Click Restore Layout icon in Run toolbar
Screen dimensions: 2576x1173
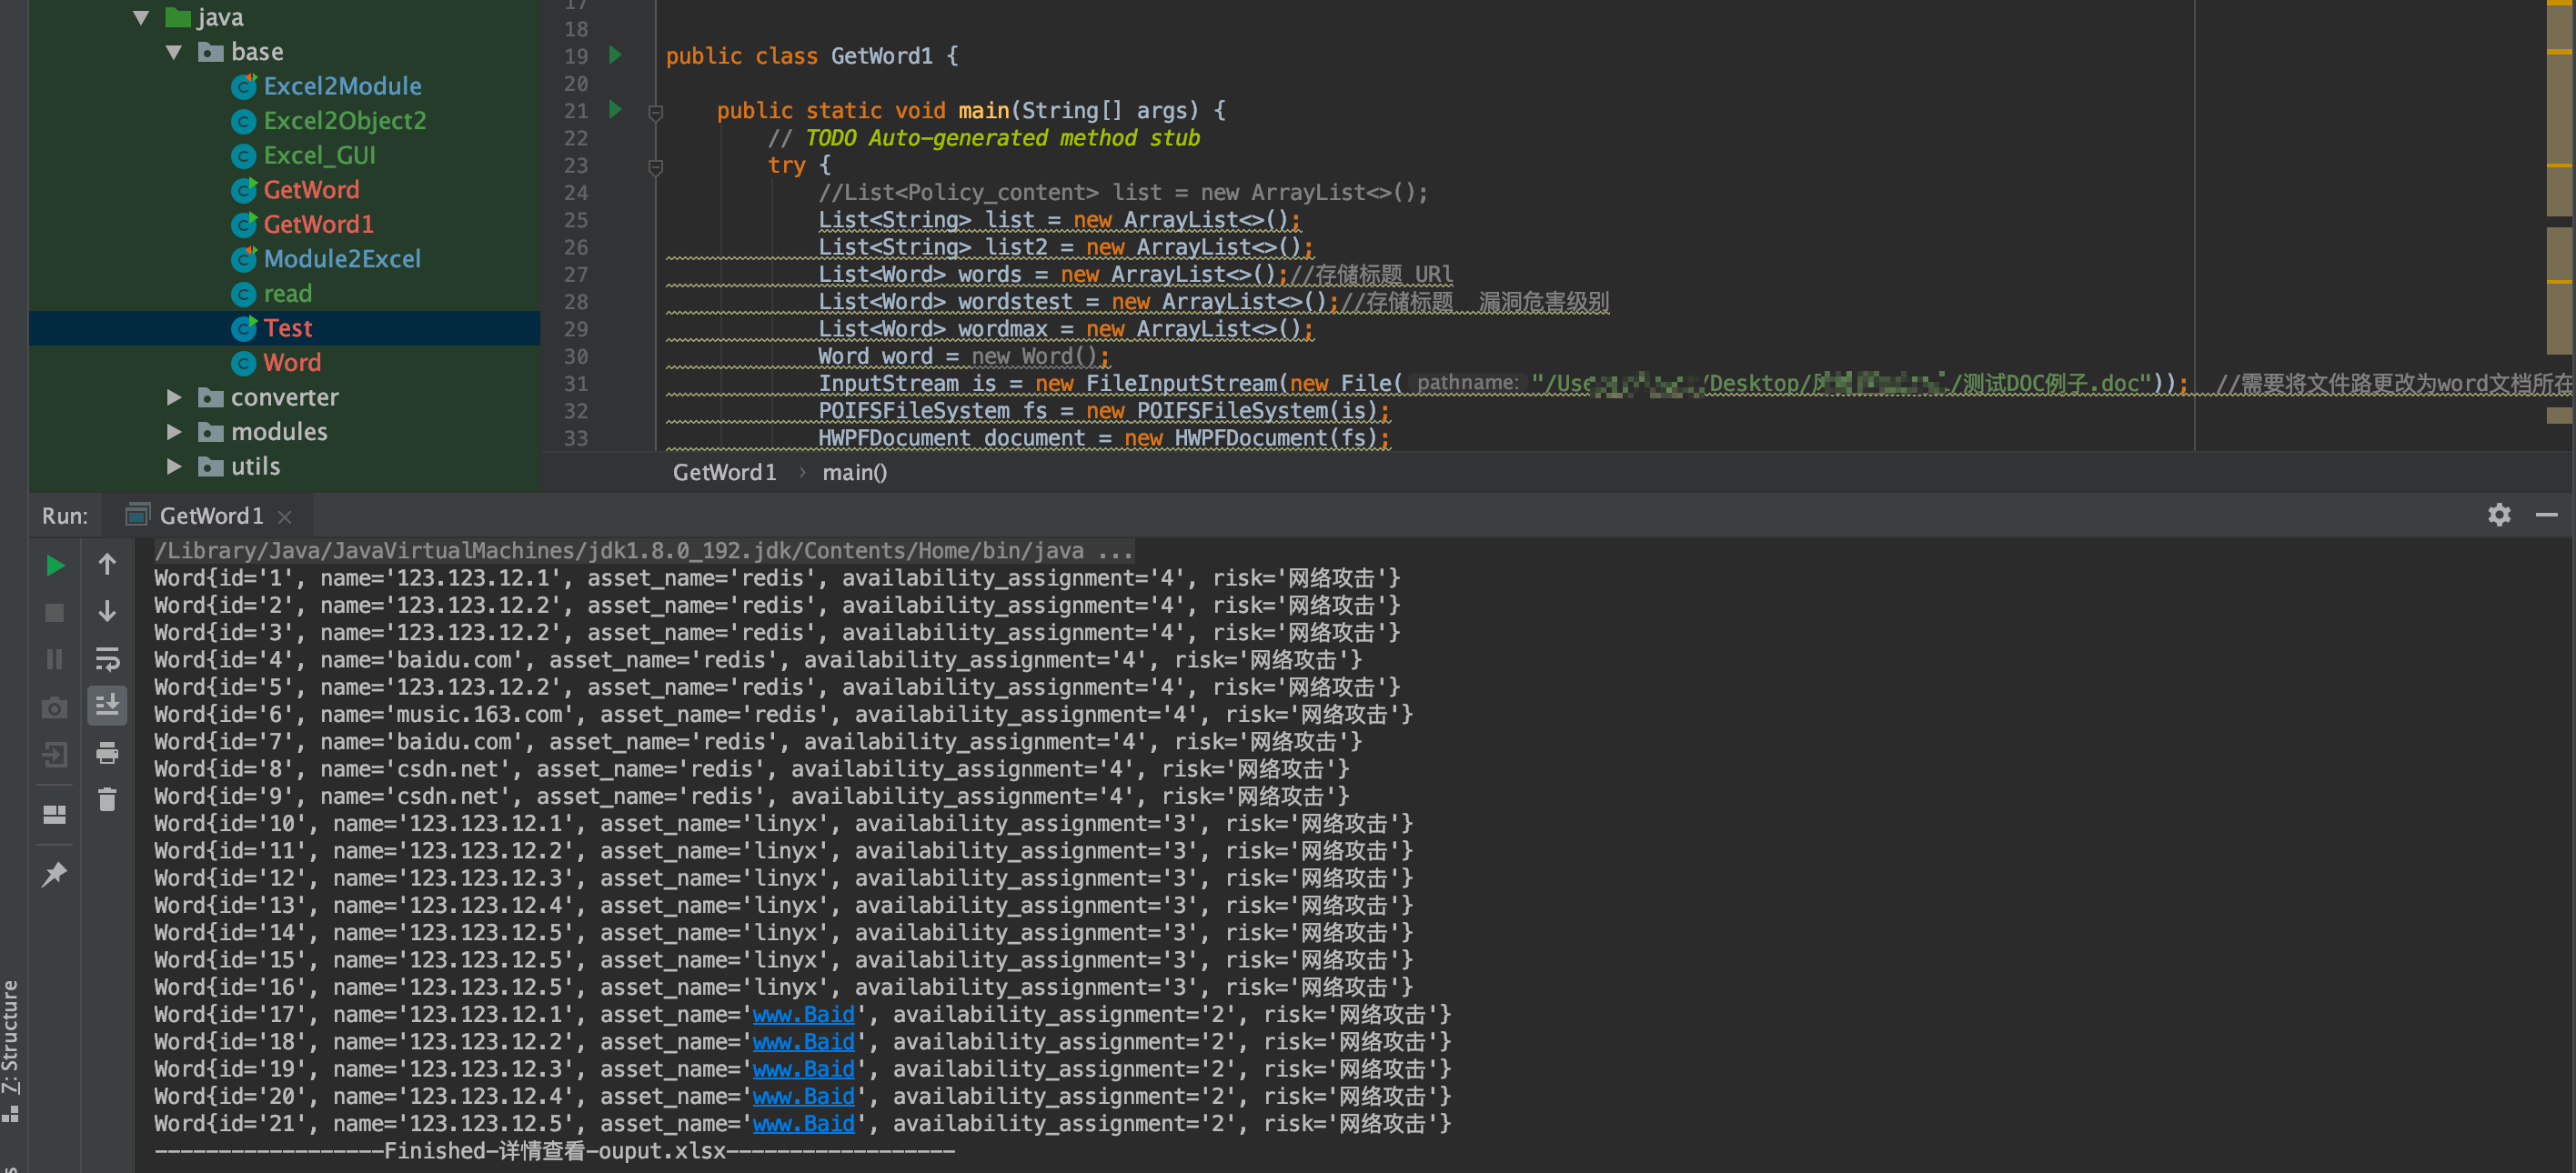[x=55, y=815]
